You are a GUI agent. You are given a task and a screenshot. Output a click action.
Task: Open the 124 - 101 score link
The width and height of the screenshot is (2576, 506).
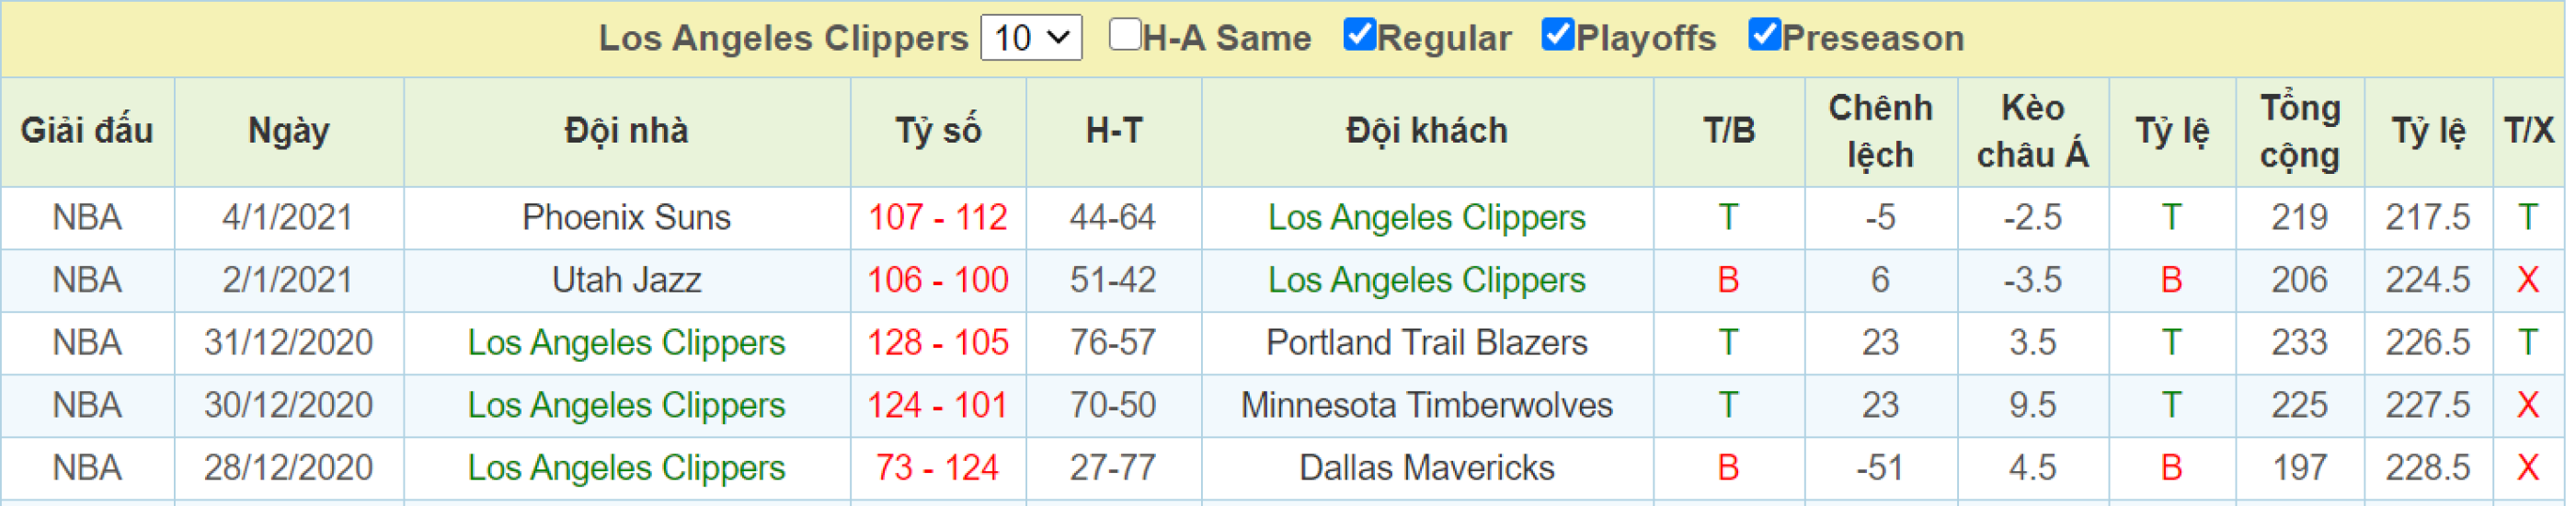pyautogui.click(x=938, y=405)
